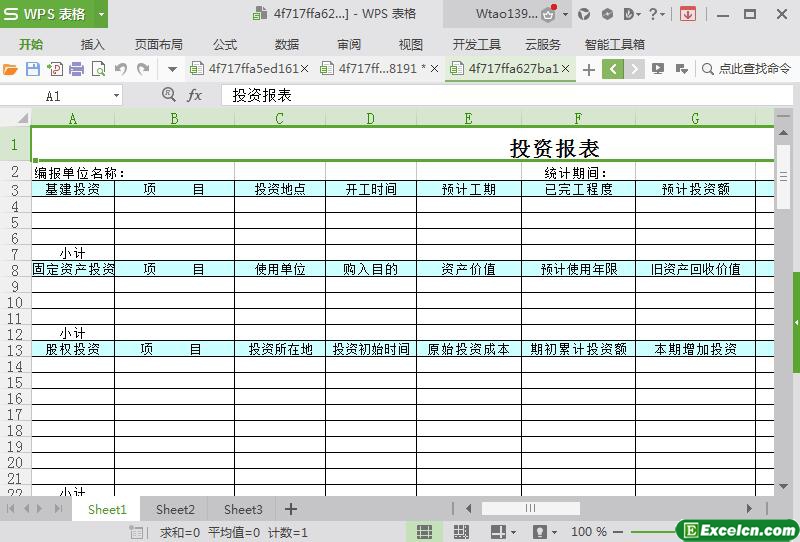Select column C header
The image size is (800, 542).
280,118
